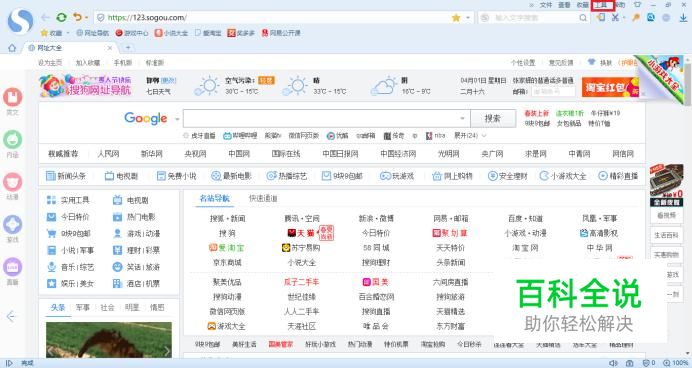692x368 pixels.
Task: Click the blue fourth icon in left sidebar
Action: (13, 225)
